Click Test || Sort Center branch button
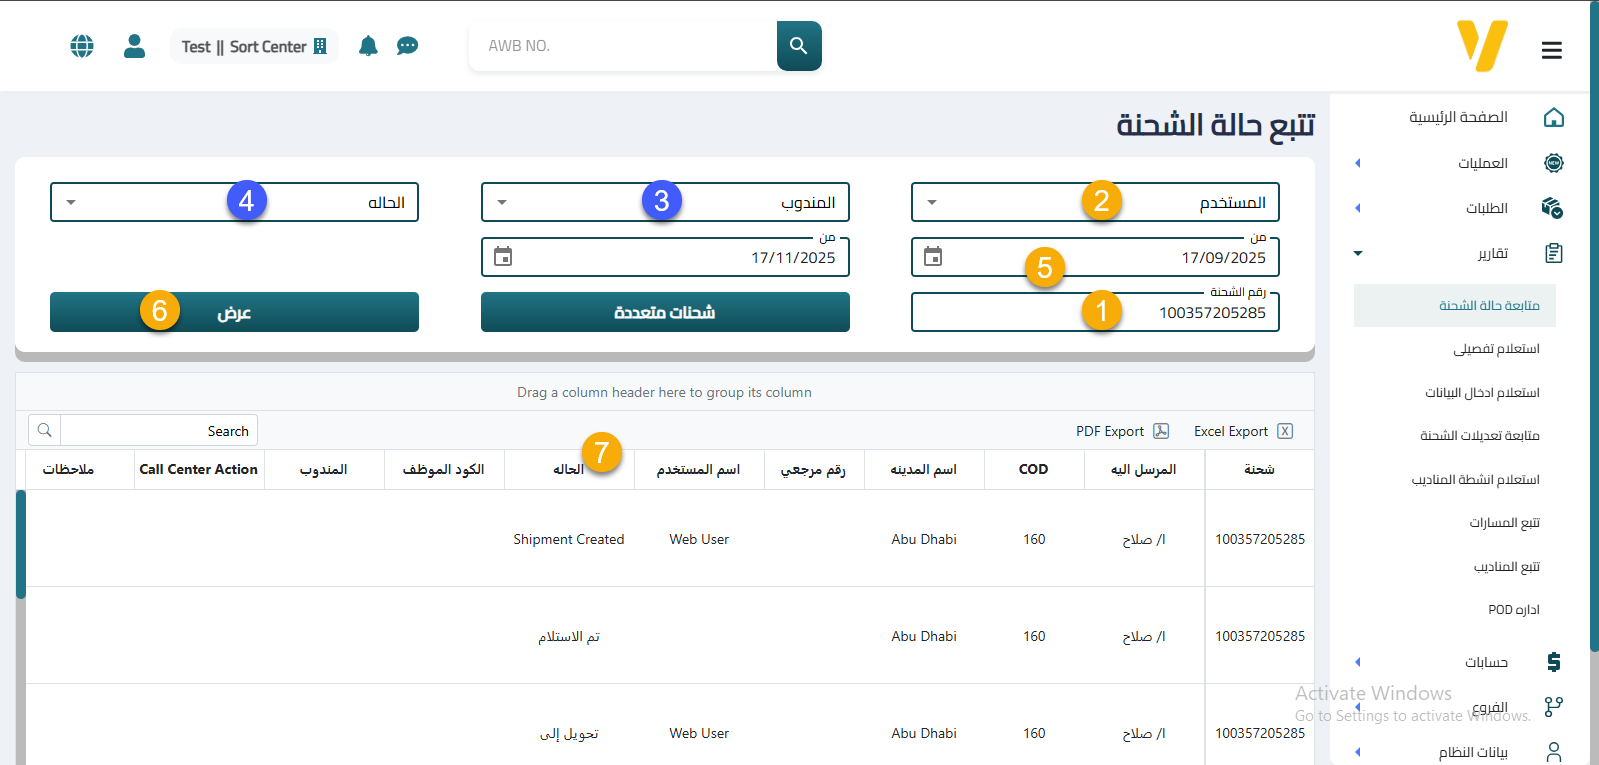Screen dimensions: 1599x765 pos(254,46)
